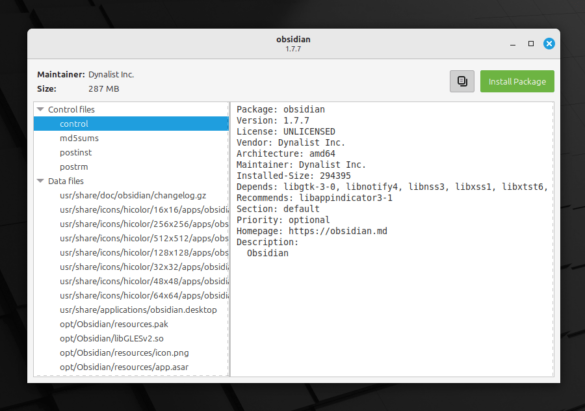
Task: Click the Homepage https://obsidian.md line
Action: [312, 231]
